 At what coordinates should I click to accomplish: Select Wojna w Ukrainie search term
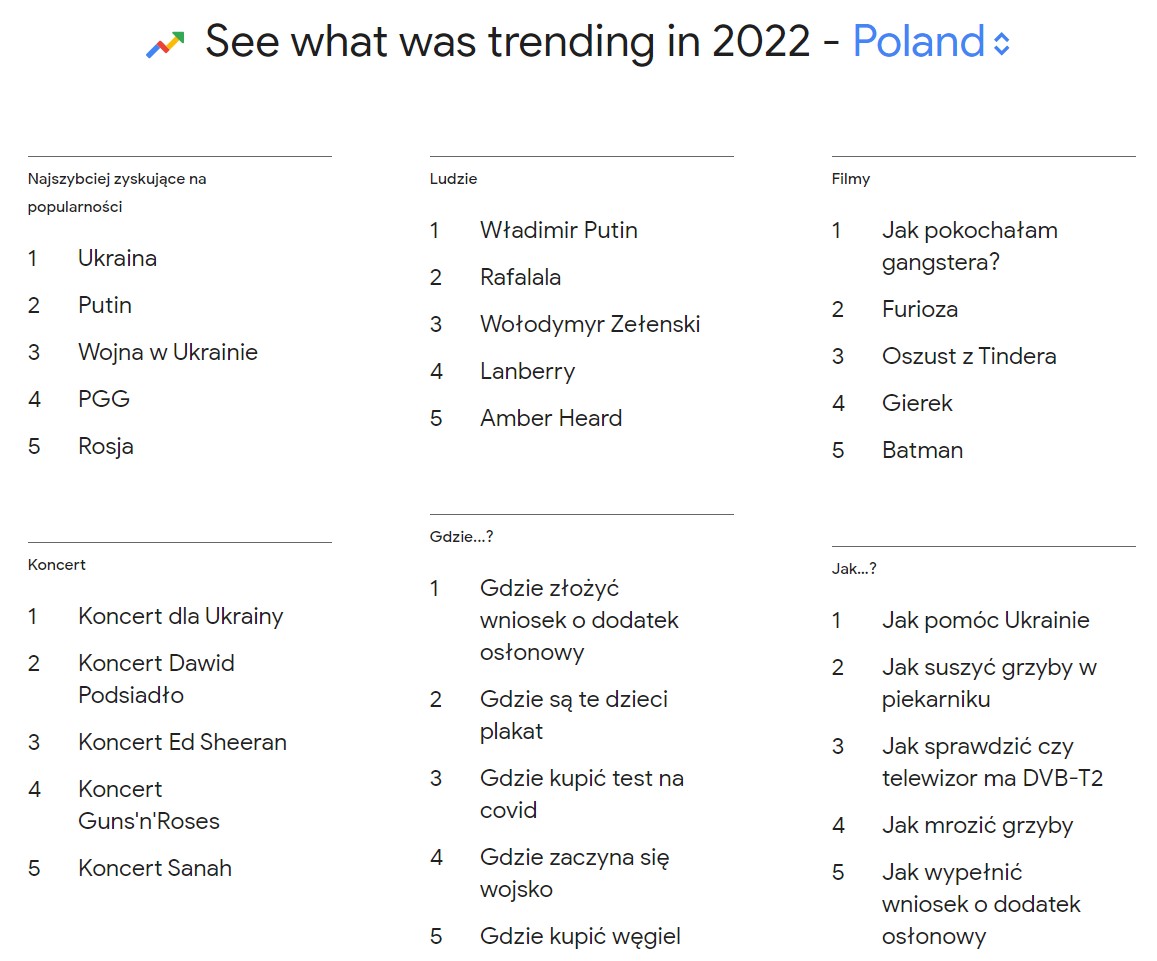[168, 352]
